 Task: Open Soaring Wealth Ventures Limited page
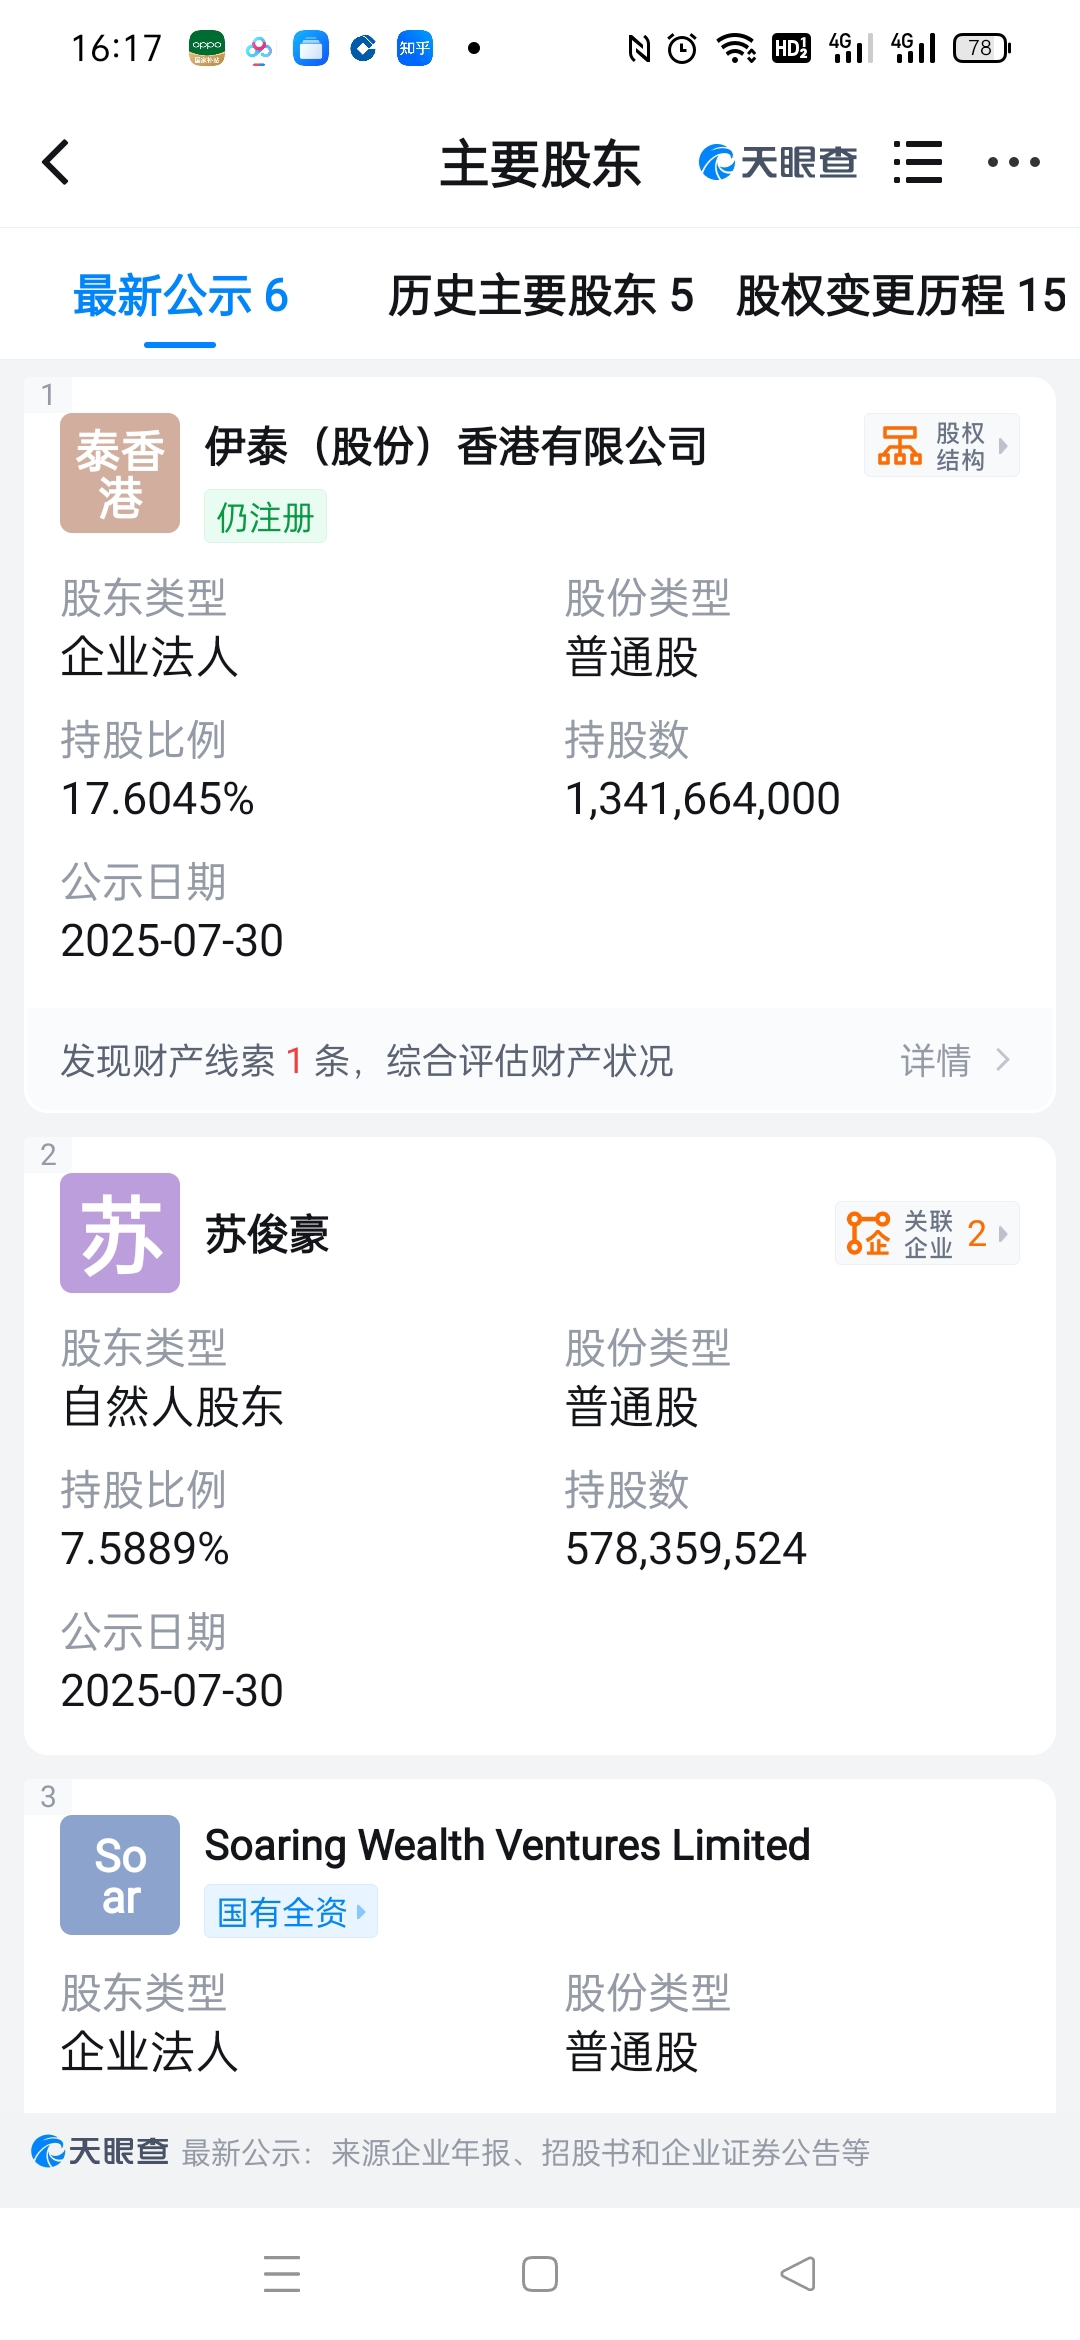[507, 1845]
